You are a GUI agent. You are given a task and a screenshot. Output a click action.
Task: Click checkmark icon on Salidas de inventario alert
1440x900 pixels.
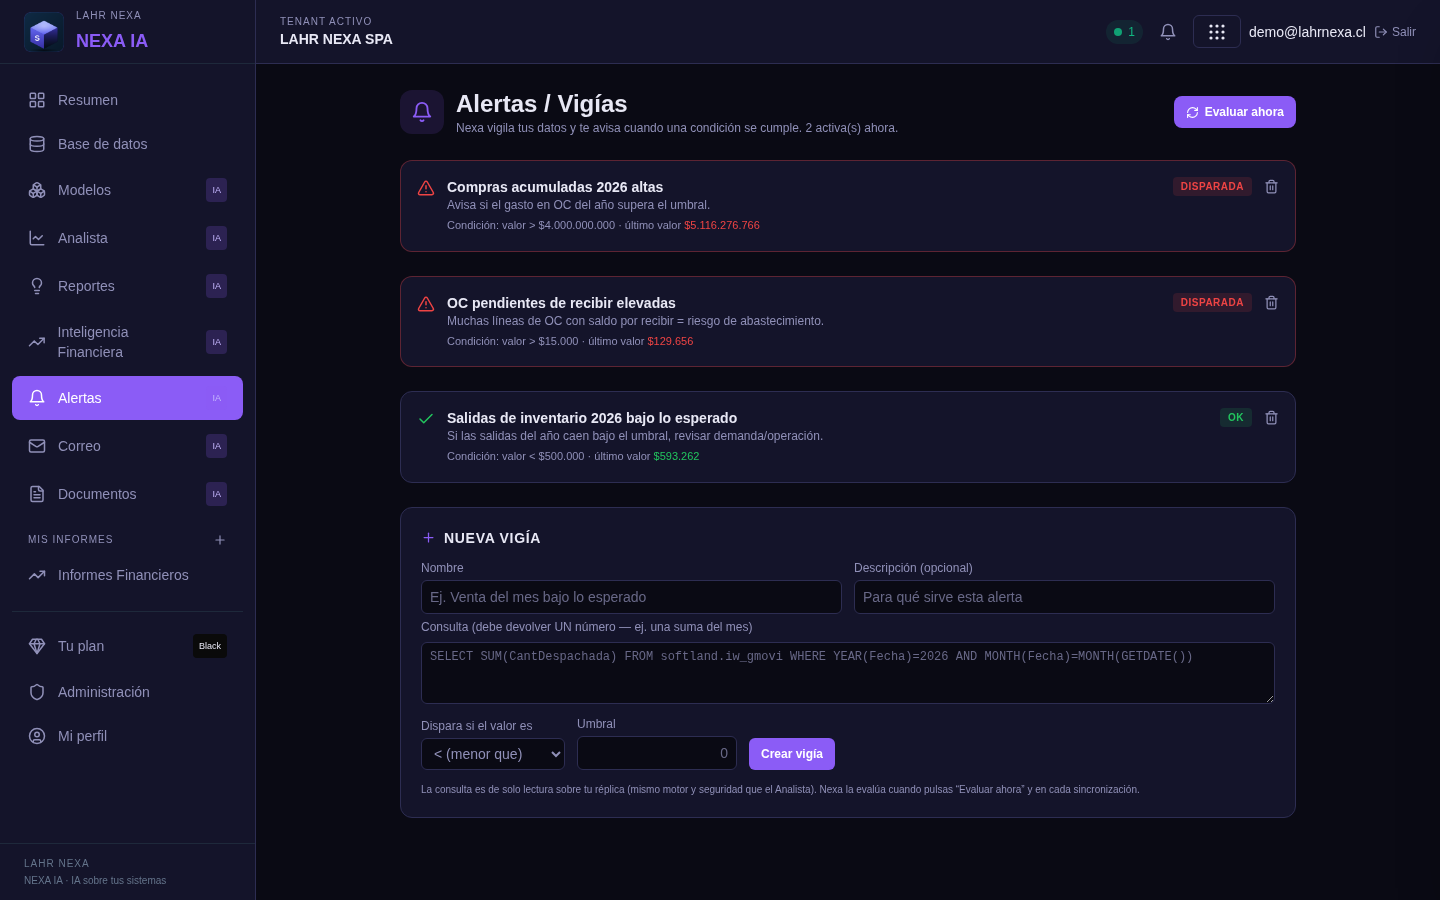click(x=426, y=419)
